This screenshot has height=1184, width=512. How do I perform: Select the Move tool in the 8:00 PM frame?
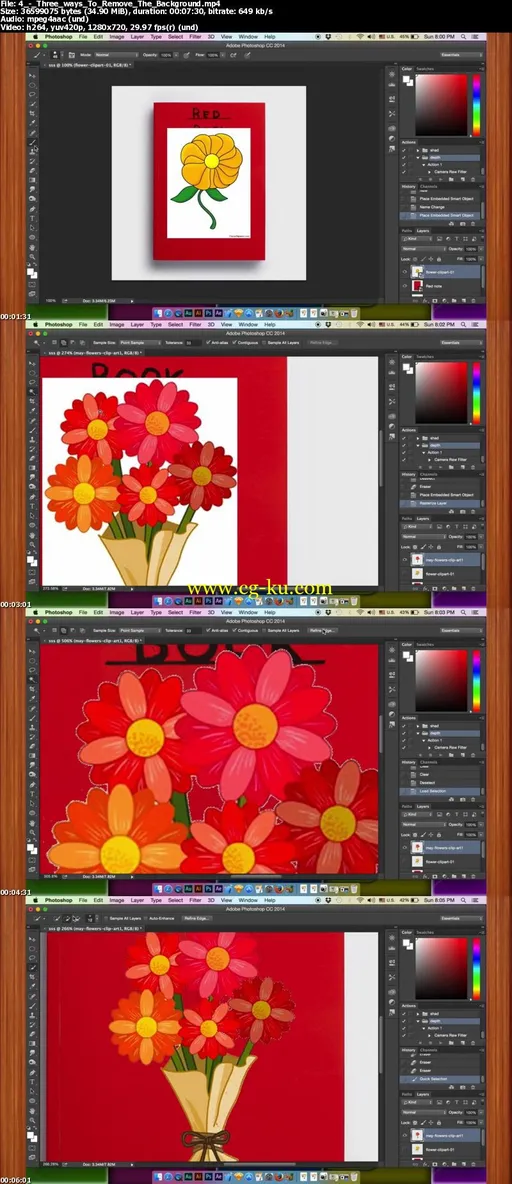[32, 76]
